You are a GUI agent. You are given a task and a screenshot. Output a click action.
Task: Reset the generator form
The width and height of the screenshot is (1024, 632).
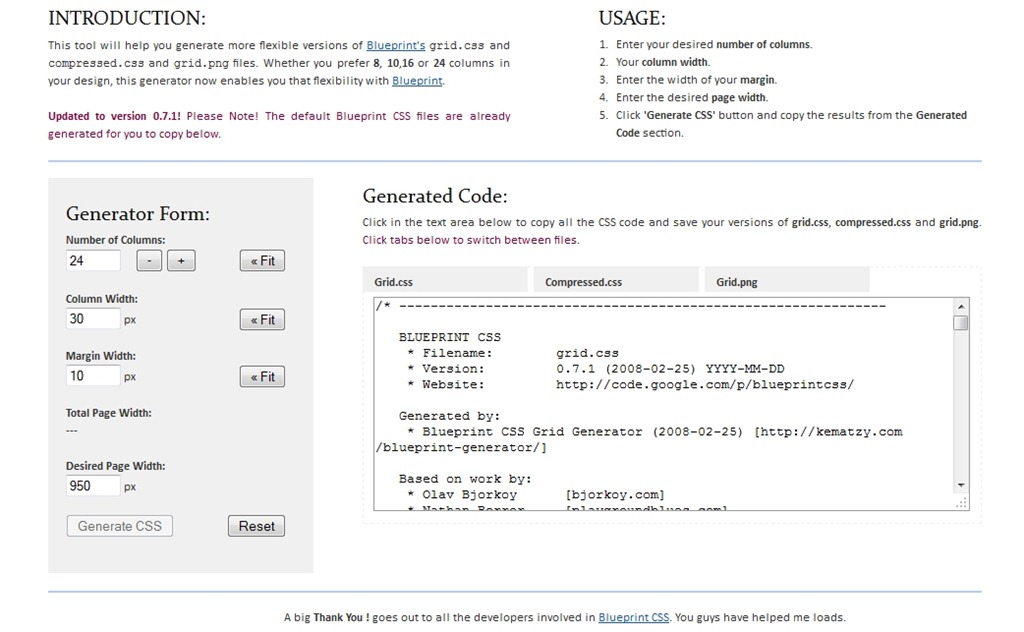tap(256, 526)
